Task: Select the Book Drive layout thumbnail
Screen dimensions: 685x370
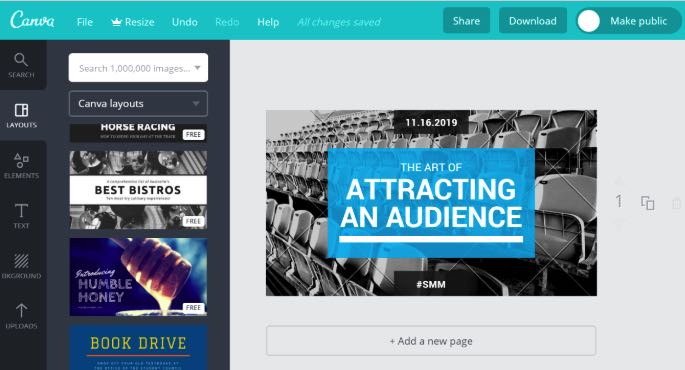Action: pos(138,347)
